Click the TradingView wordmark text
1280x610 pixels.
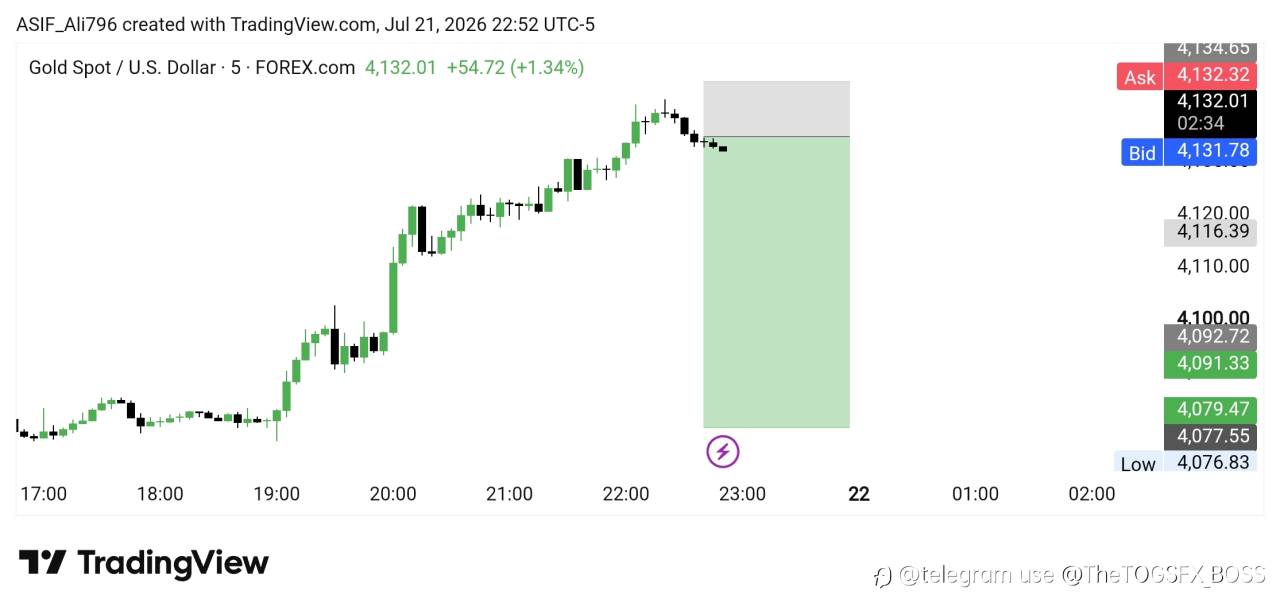174,563
